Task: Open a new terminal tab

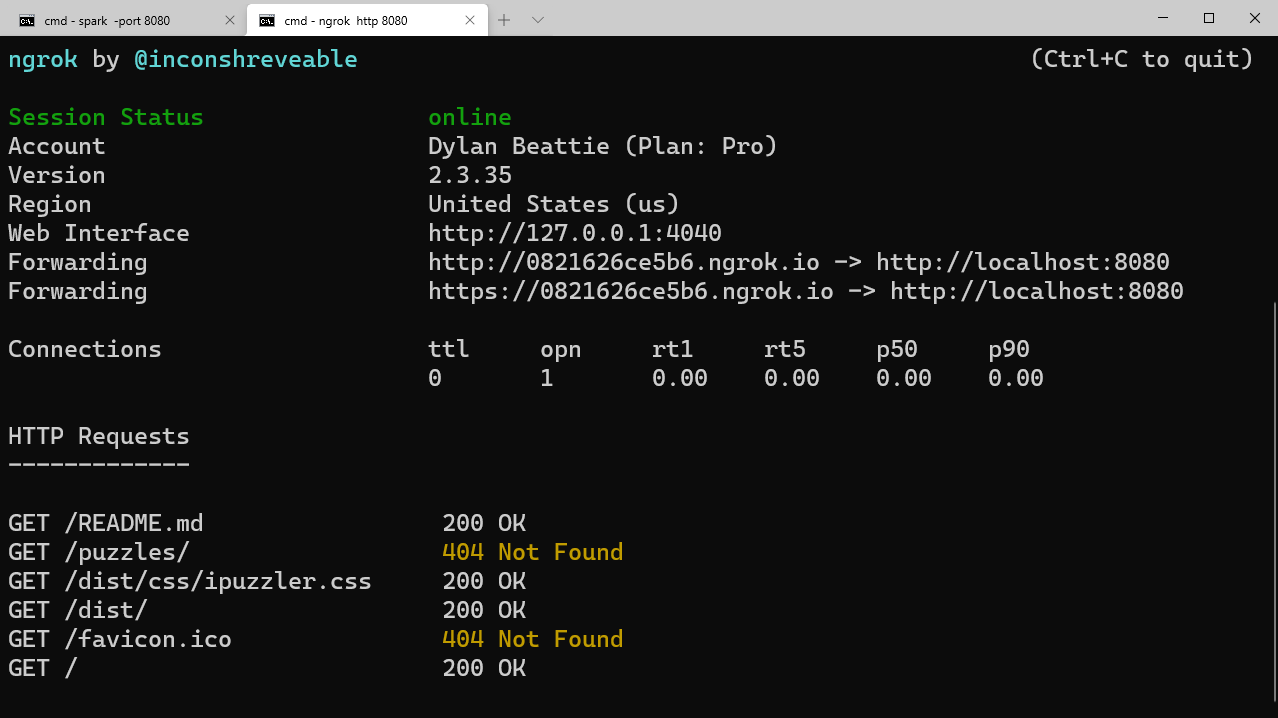Action: 504,20
